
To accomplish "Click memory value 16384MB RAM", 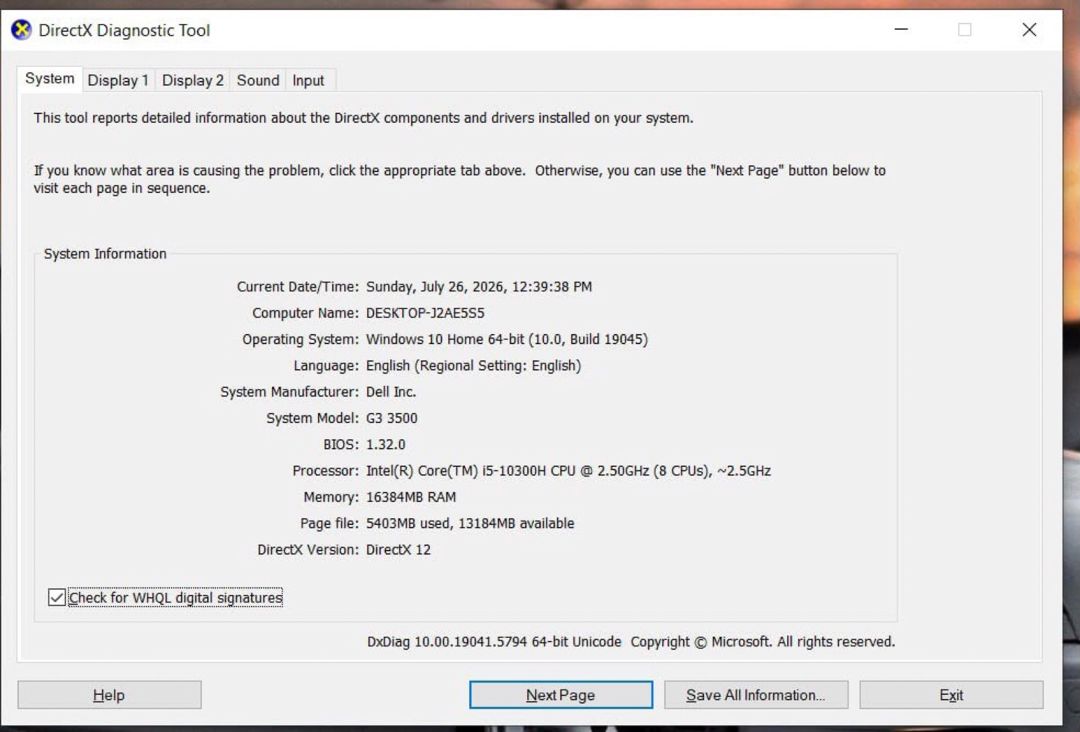I will pyautogui.click(x=411, y=496).
